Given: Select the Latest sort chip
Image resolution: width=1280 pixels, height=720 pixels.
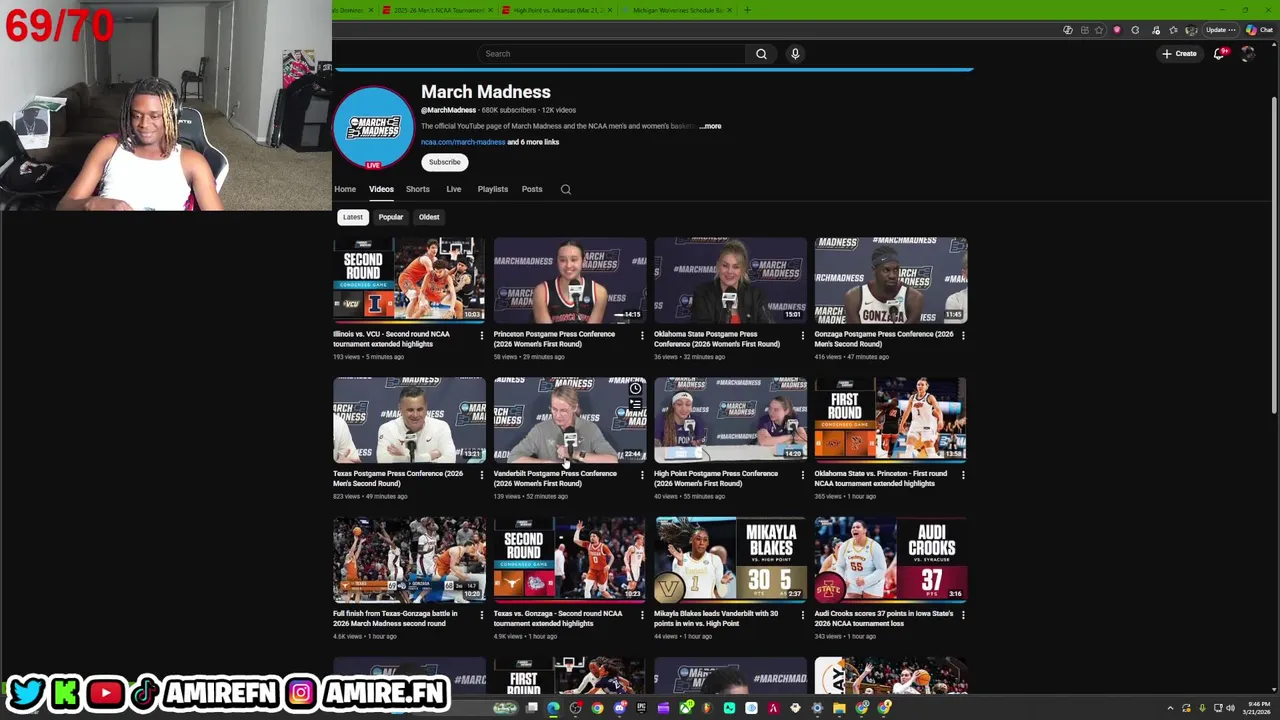Looking at the screenshot, I should click(x=353, y=217).
